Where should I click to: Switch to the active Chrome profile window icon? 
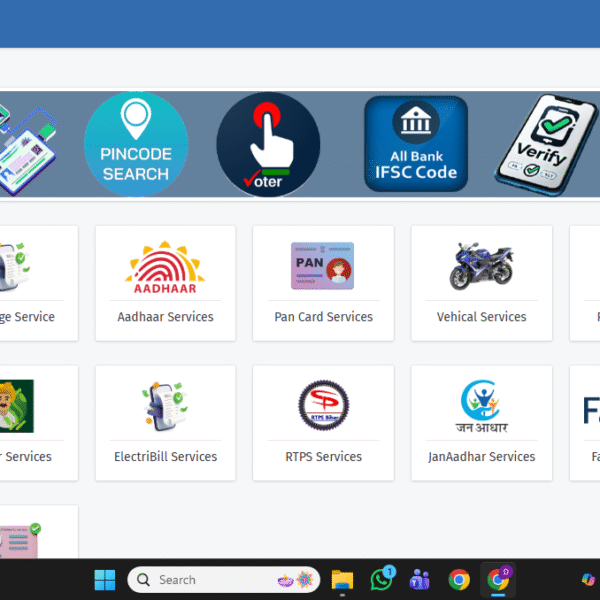pyautogui.click(x=498, y=579)
